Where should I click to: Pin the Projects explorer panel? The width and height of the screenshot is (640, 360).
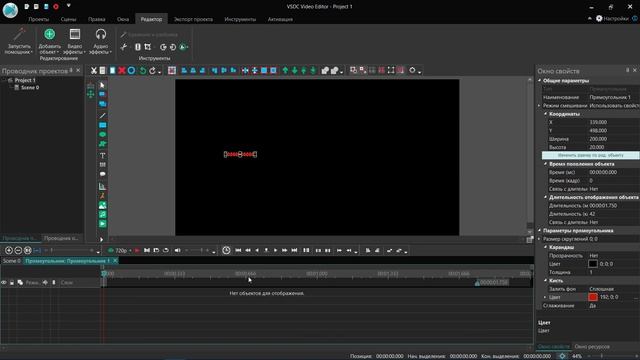point(71,71)
